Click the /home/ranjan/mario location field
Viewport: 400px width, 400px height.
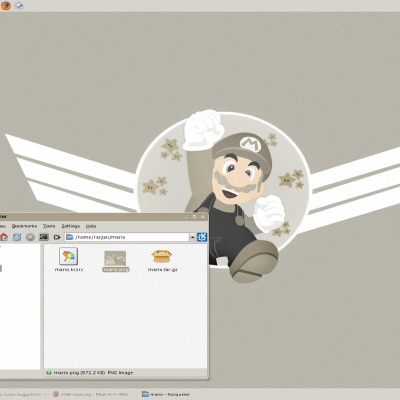(127, 237)
